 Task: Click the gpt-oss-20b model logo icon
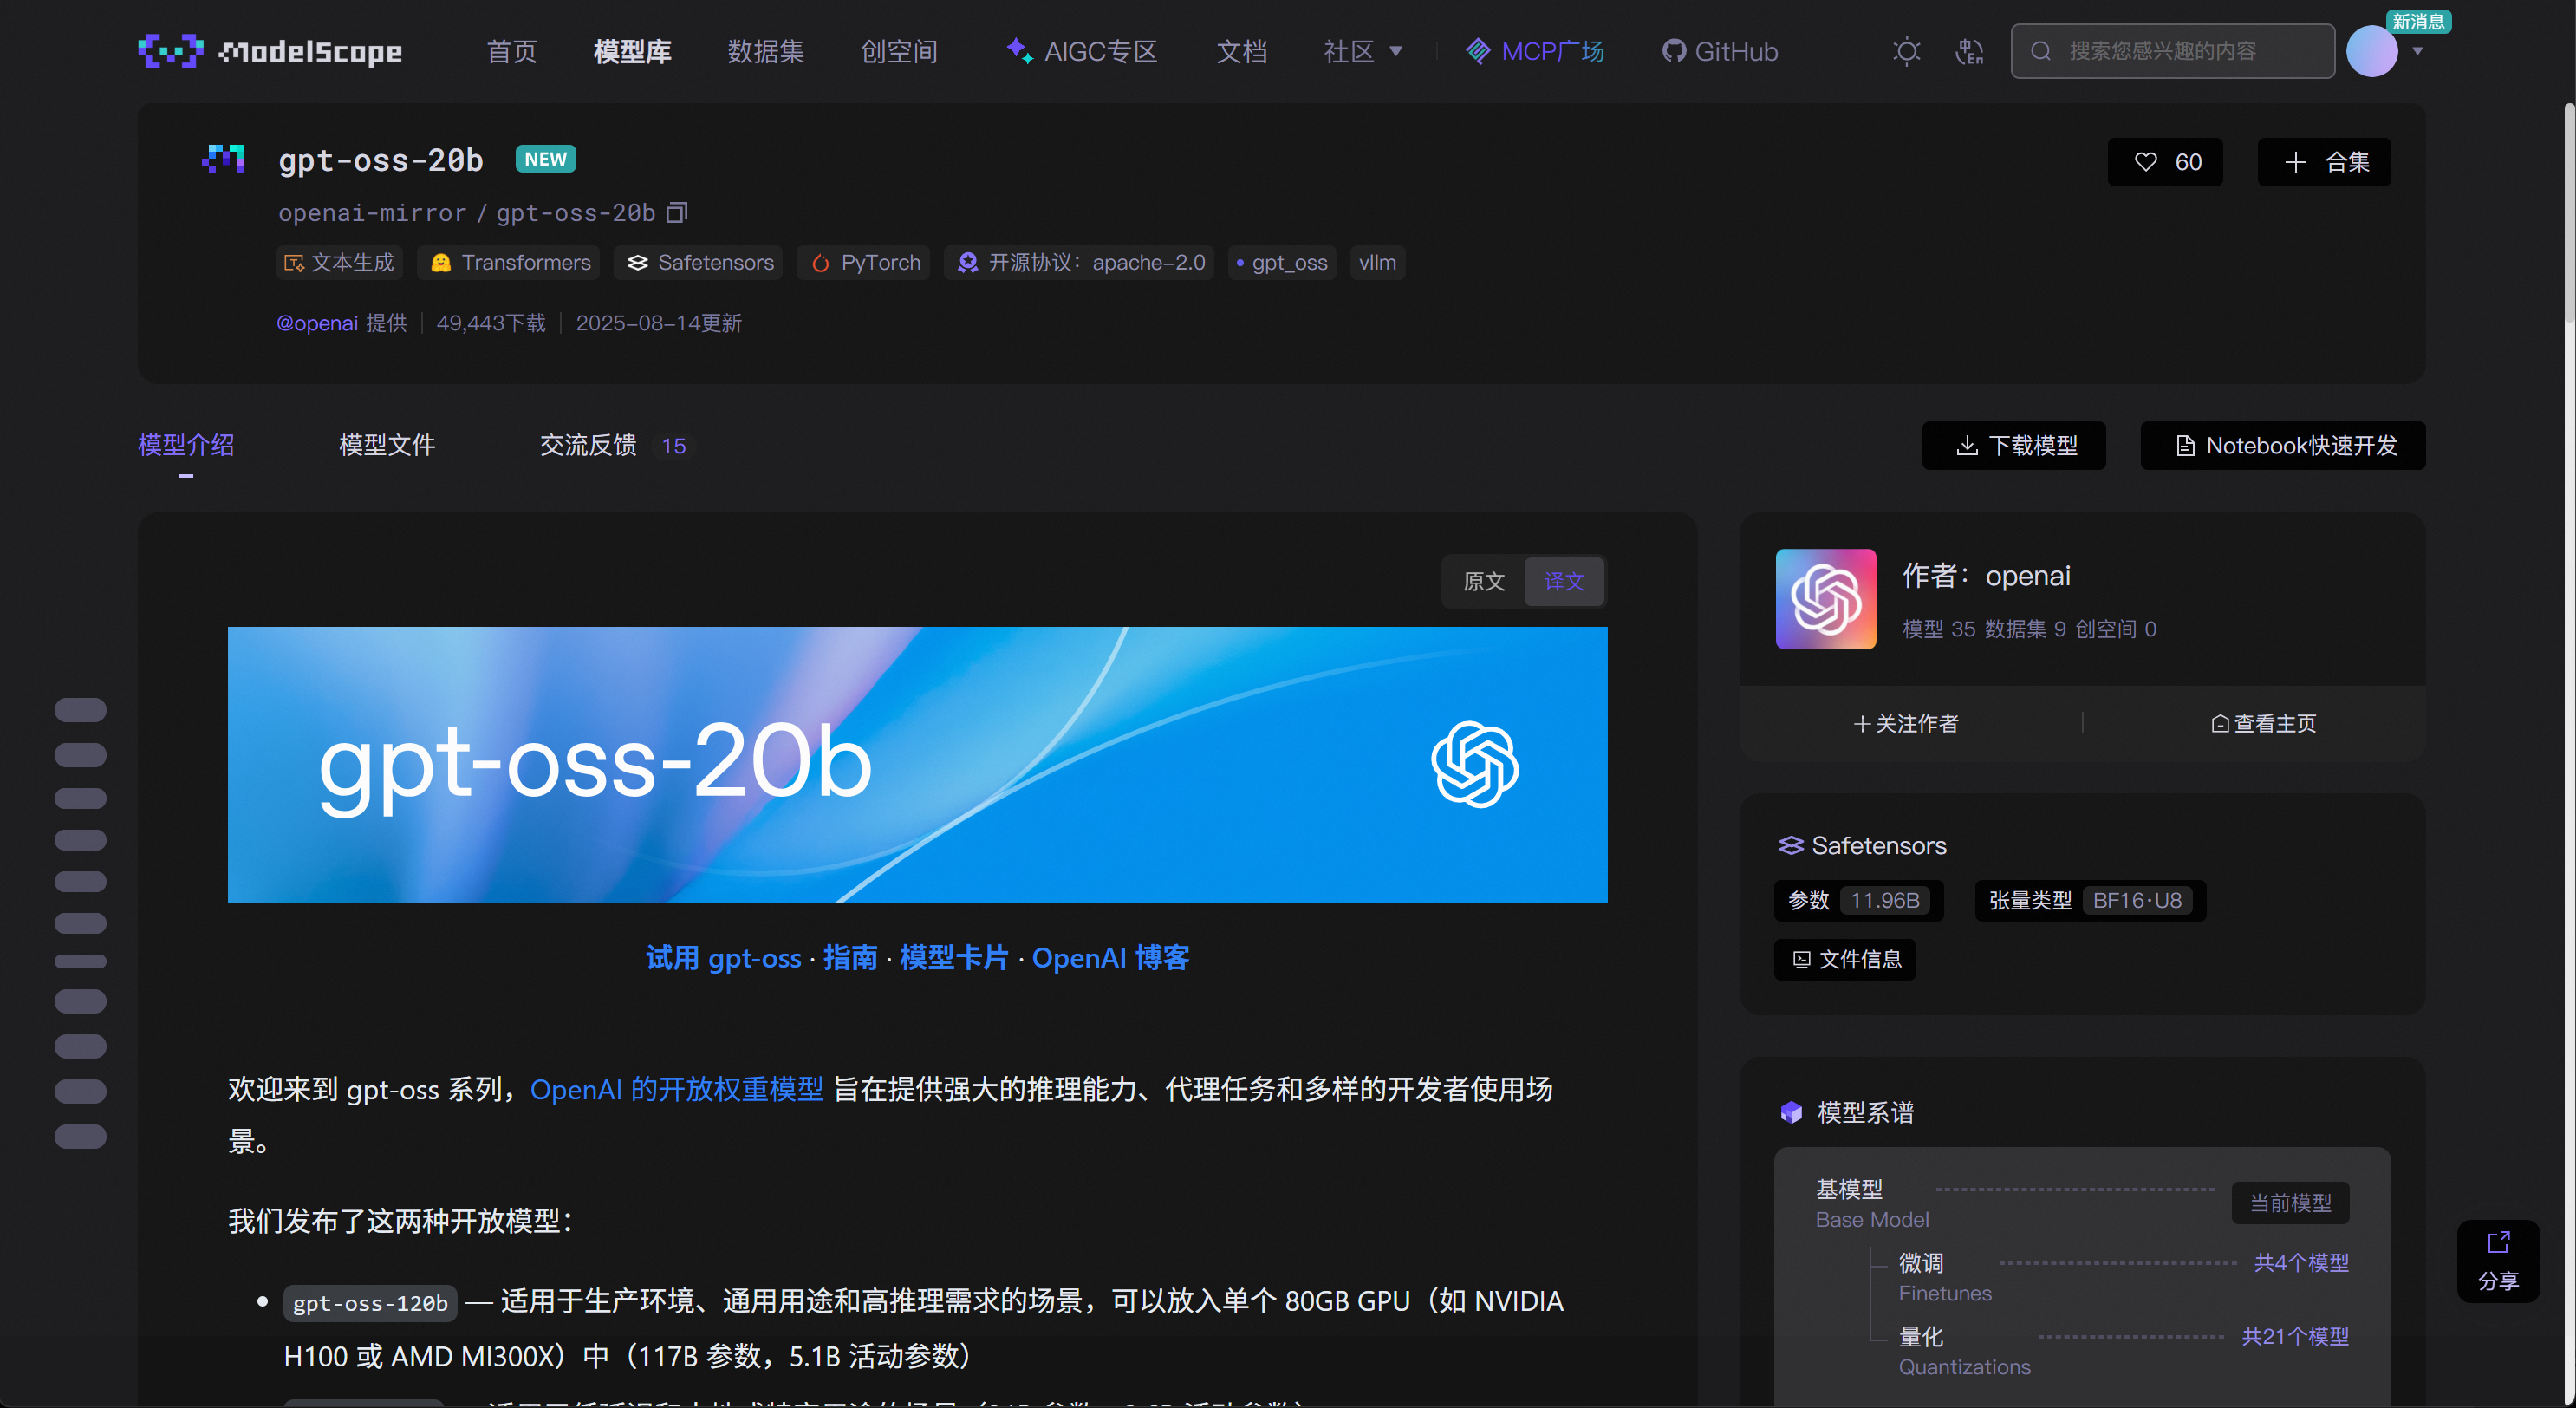tap(223, 158)
